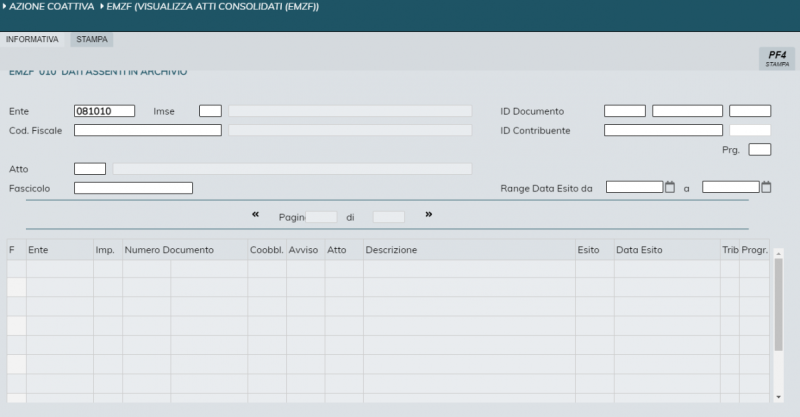Click the first ID Documento field
The image size is (800, 417).
coord(625,111)
